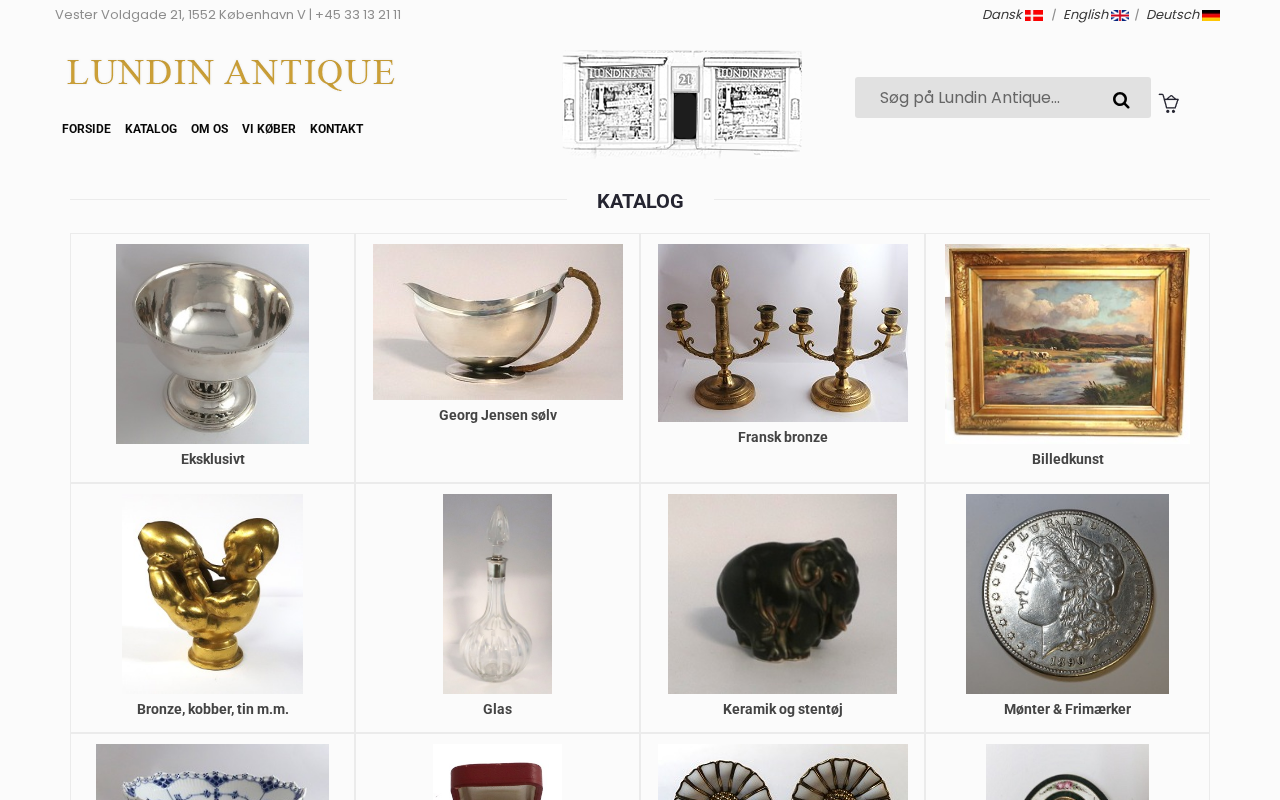Open Keramik og stentøj category

[x=783, y=709]
